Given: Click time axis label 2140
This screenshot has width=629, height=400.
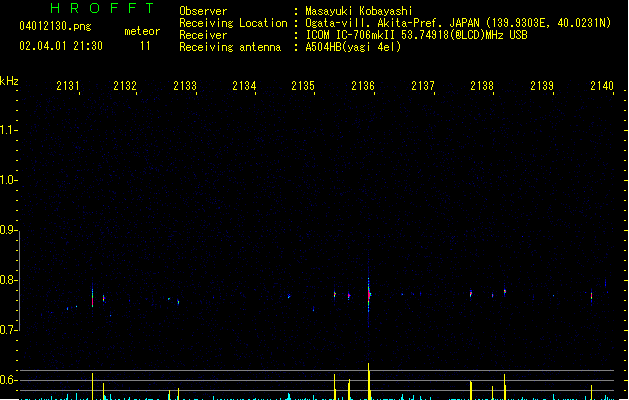Looking at the screenshot, I should click(x=602, y=86).
